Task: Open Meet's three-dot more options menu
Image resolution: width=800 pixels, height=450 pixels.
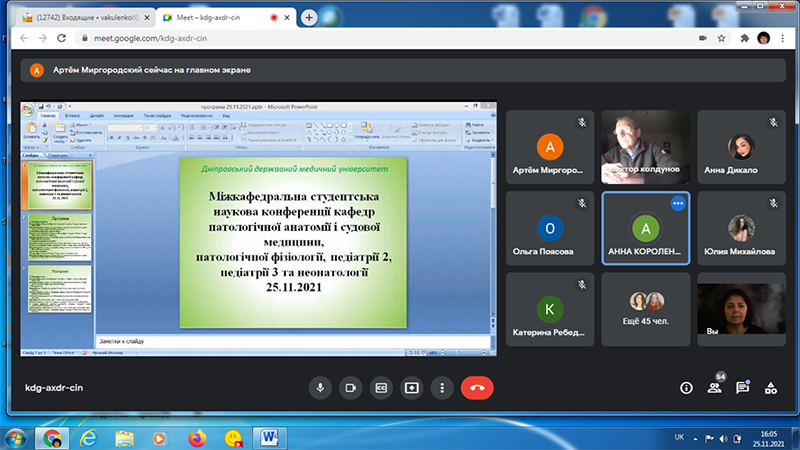Action: pyautogui.click(x=441, y=387)
